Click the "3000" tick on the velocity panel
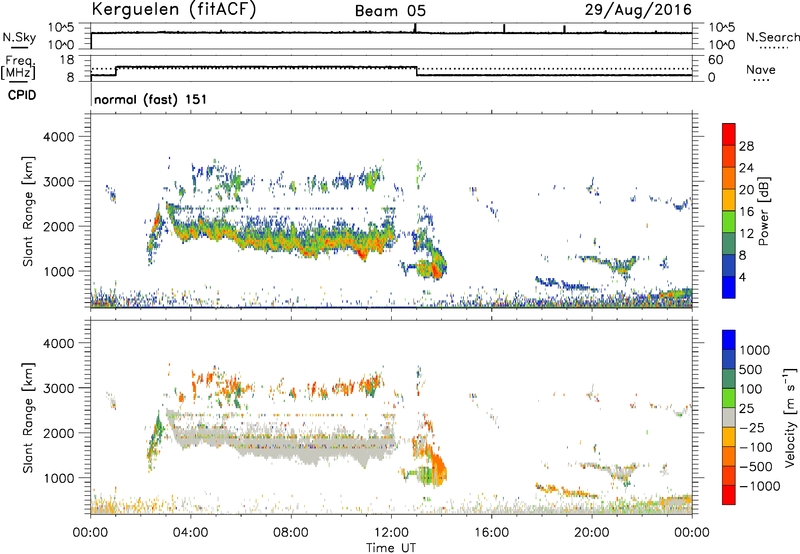The image size is (800, 554). 58,388
